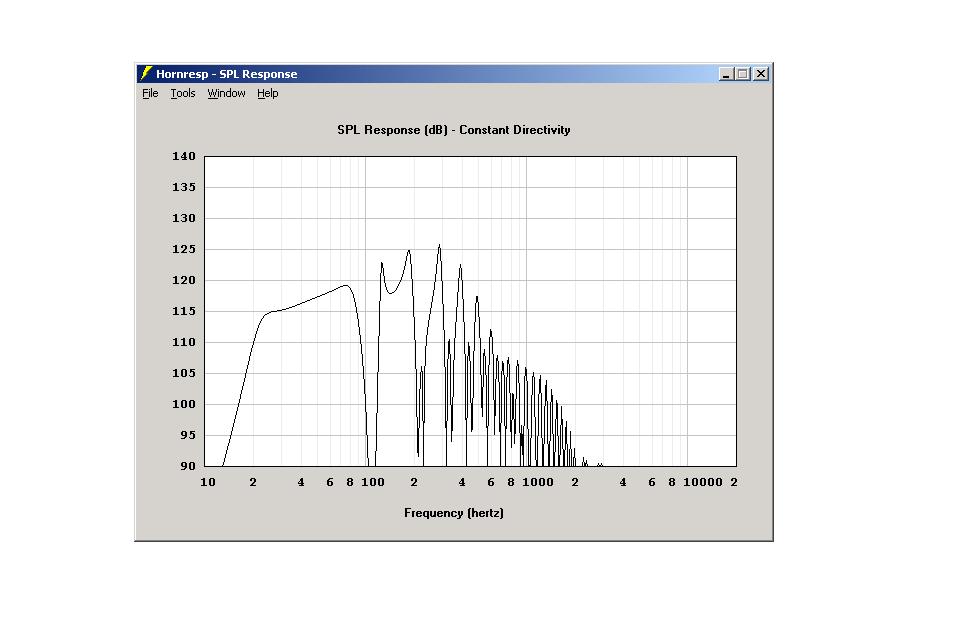Screen dimensions: 960x626
Task: Click the 90 dB axis value
Action: (187, 466)
